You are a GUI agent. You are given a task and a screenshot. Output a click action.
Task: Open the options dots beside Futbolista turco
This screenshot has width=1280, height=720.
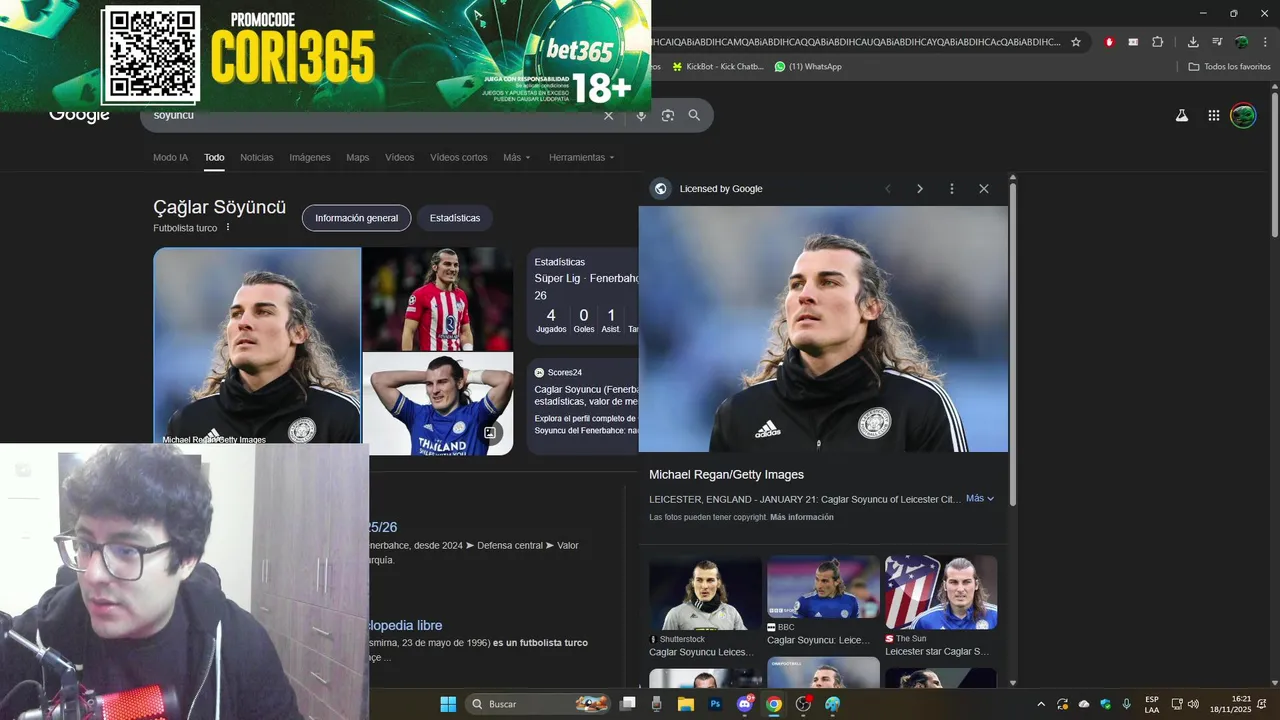click(x=228, y=227)
